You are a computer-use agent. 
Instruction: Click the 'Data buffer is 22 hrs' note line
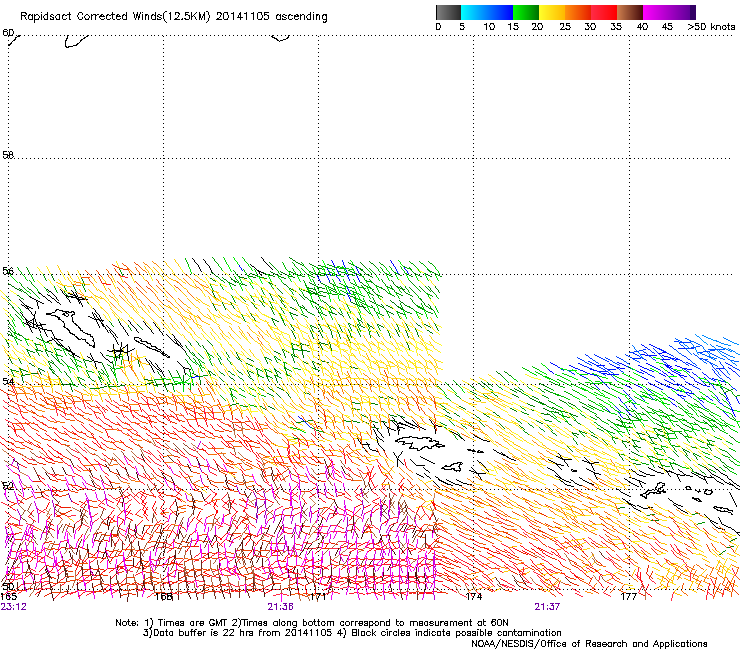pos(353,633)
